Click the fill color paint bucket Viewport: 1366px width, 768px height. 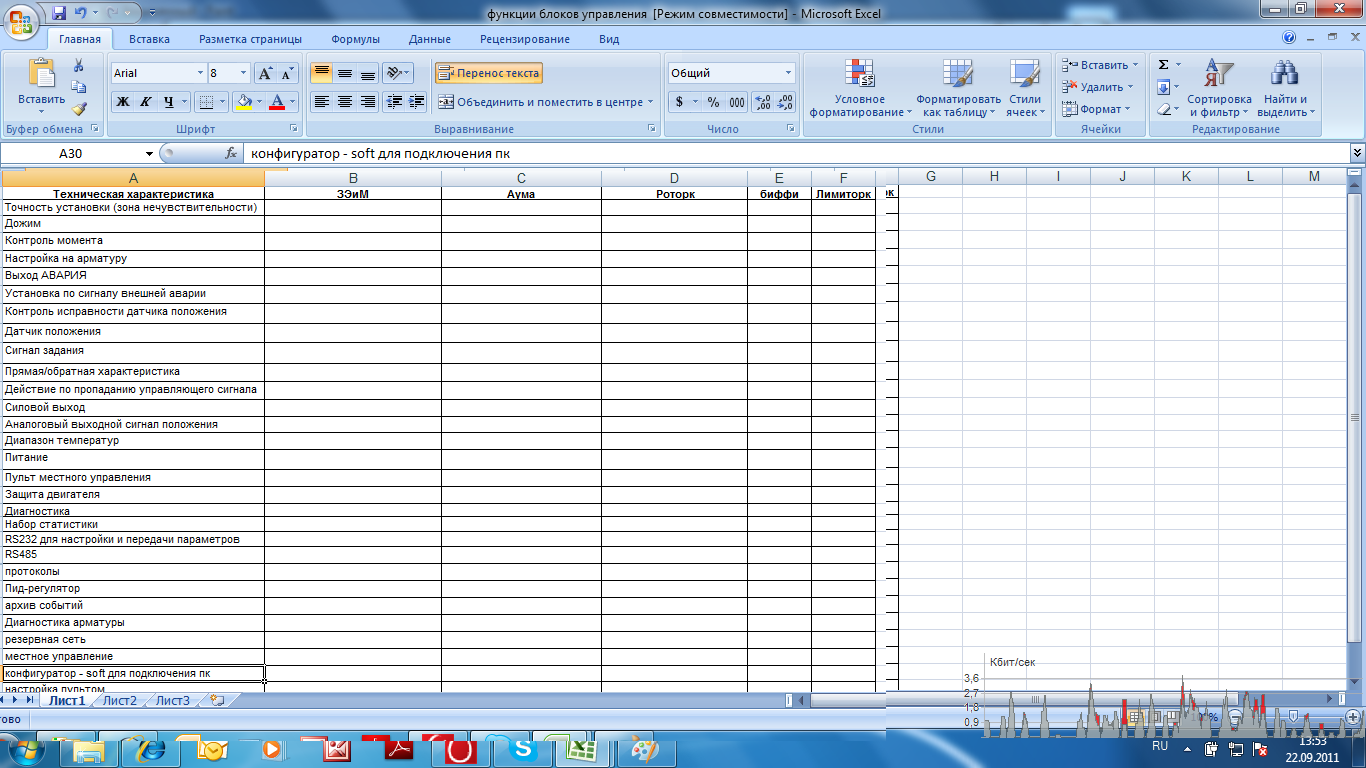click(x=243, y=102)
